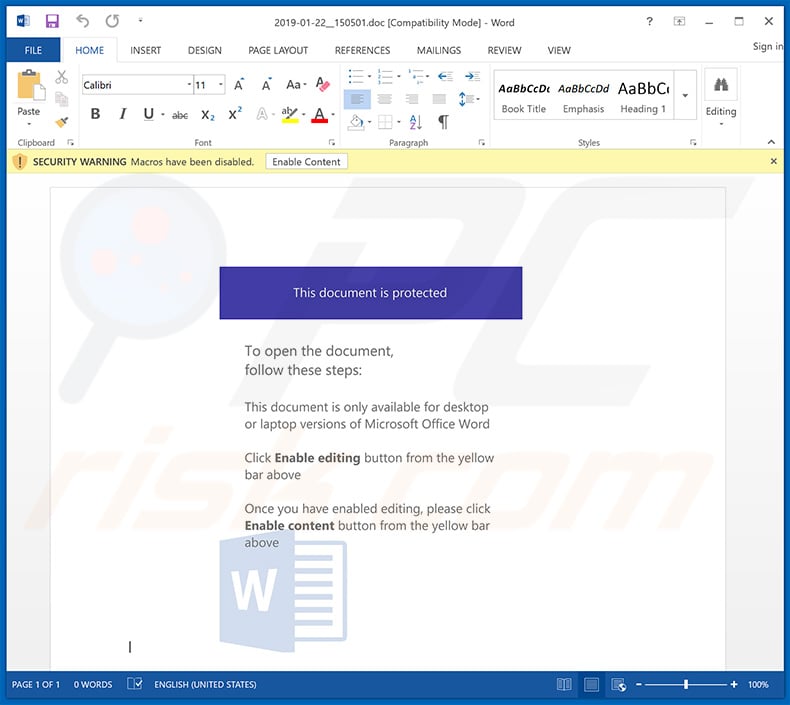Apply subscript formatting
Viewport: 790px width, 705px height.
click(x=208, y=115)
